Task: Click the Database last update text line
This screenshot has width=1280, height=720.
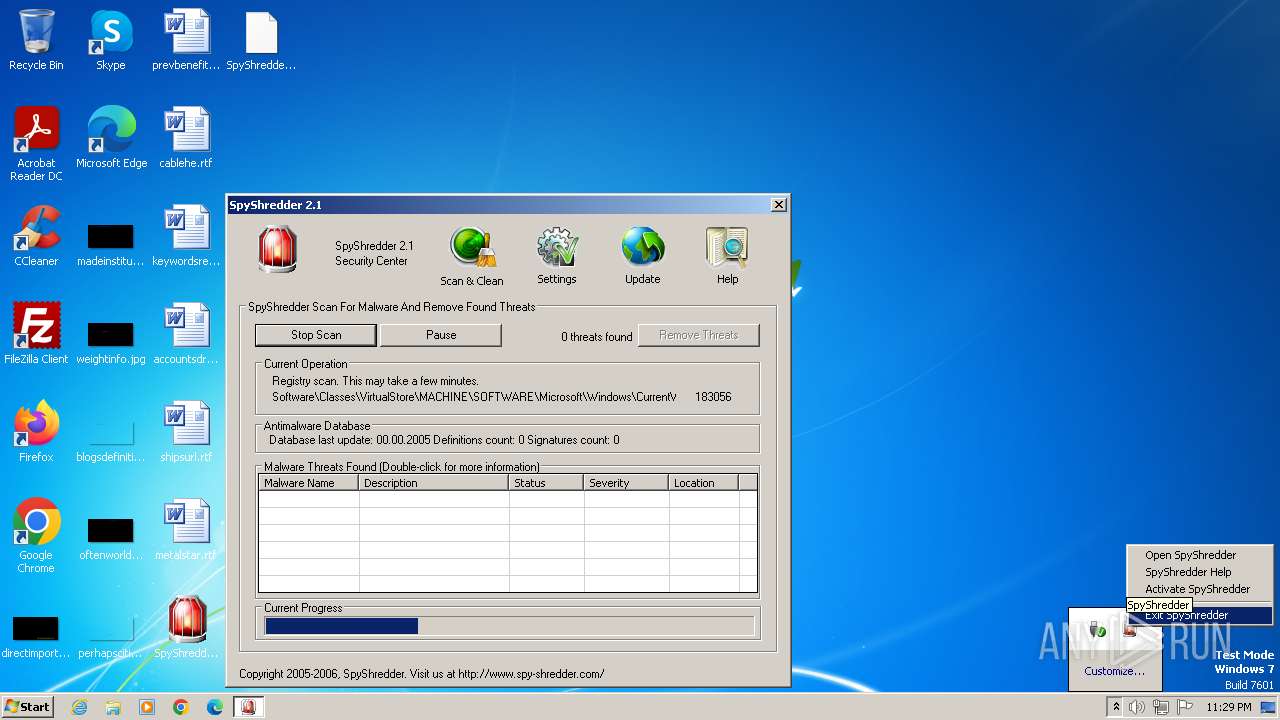Action: (444, 440)
